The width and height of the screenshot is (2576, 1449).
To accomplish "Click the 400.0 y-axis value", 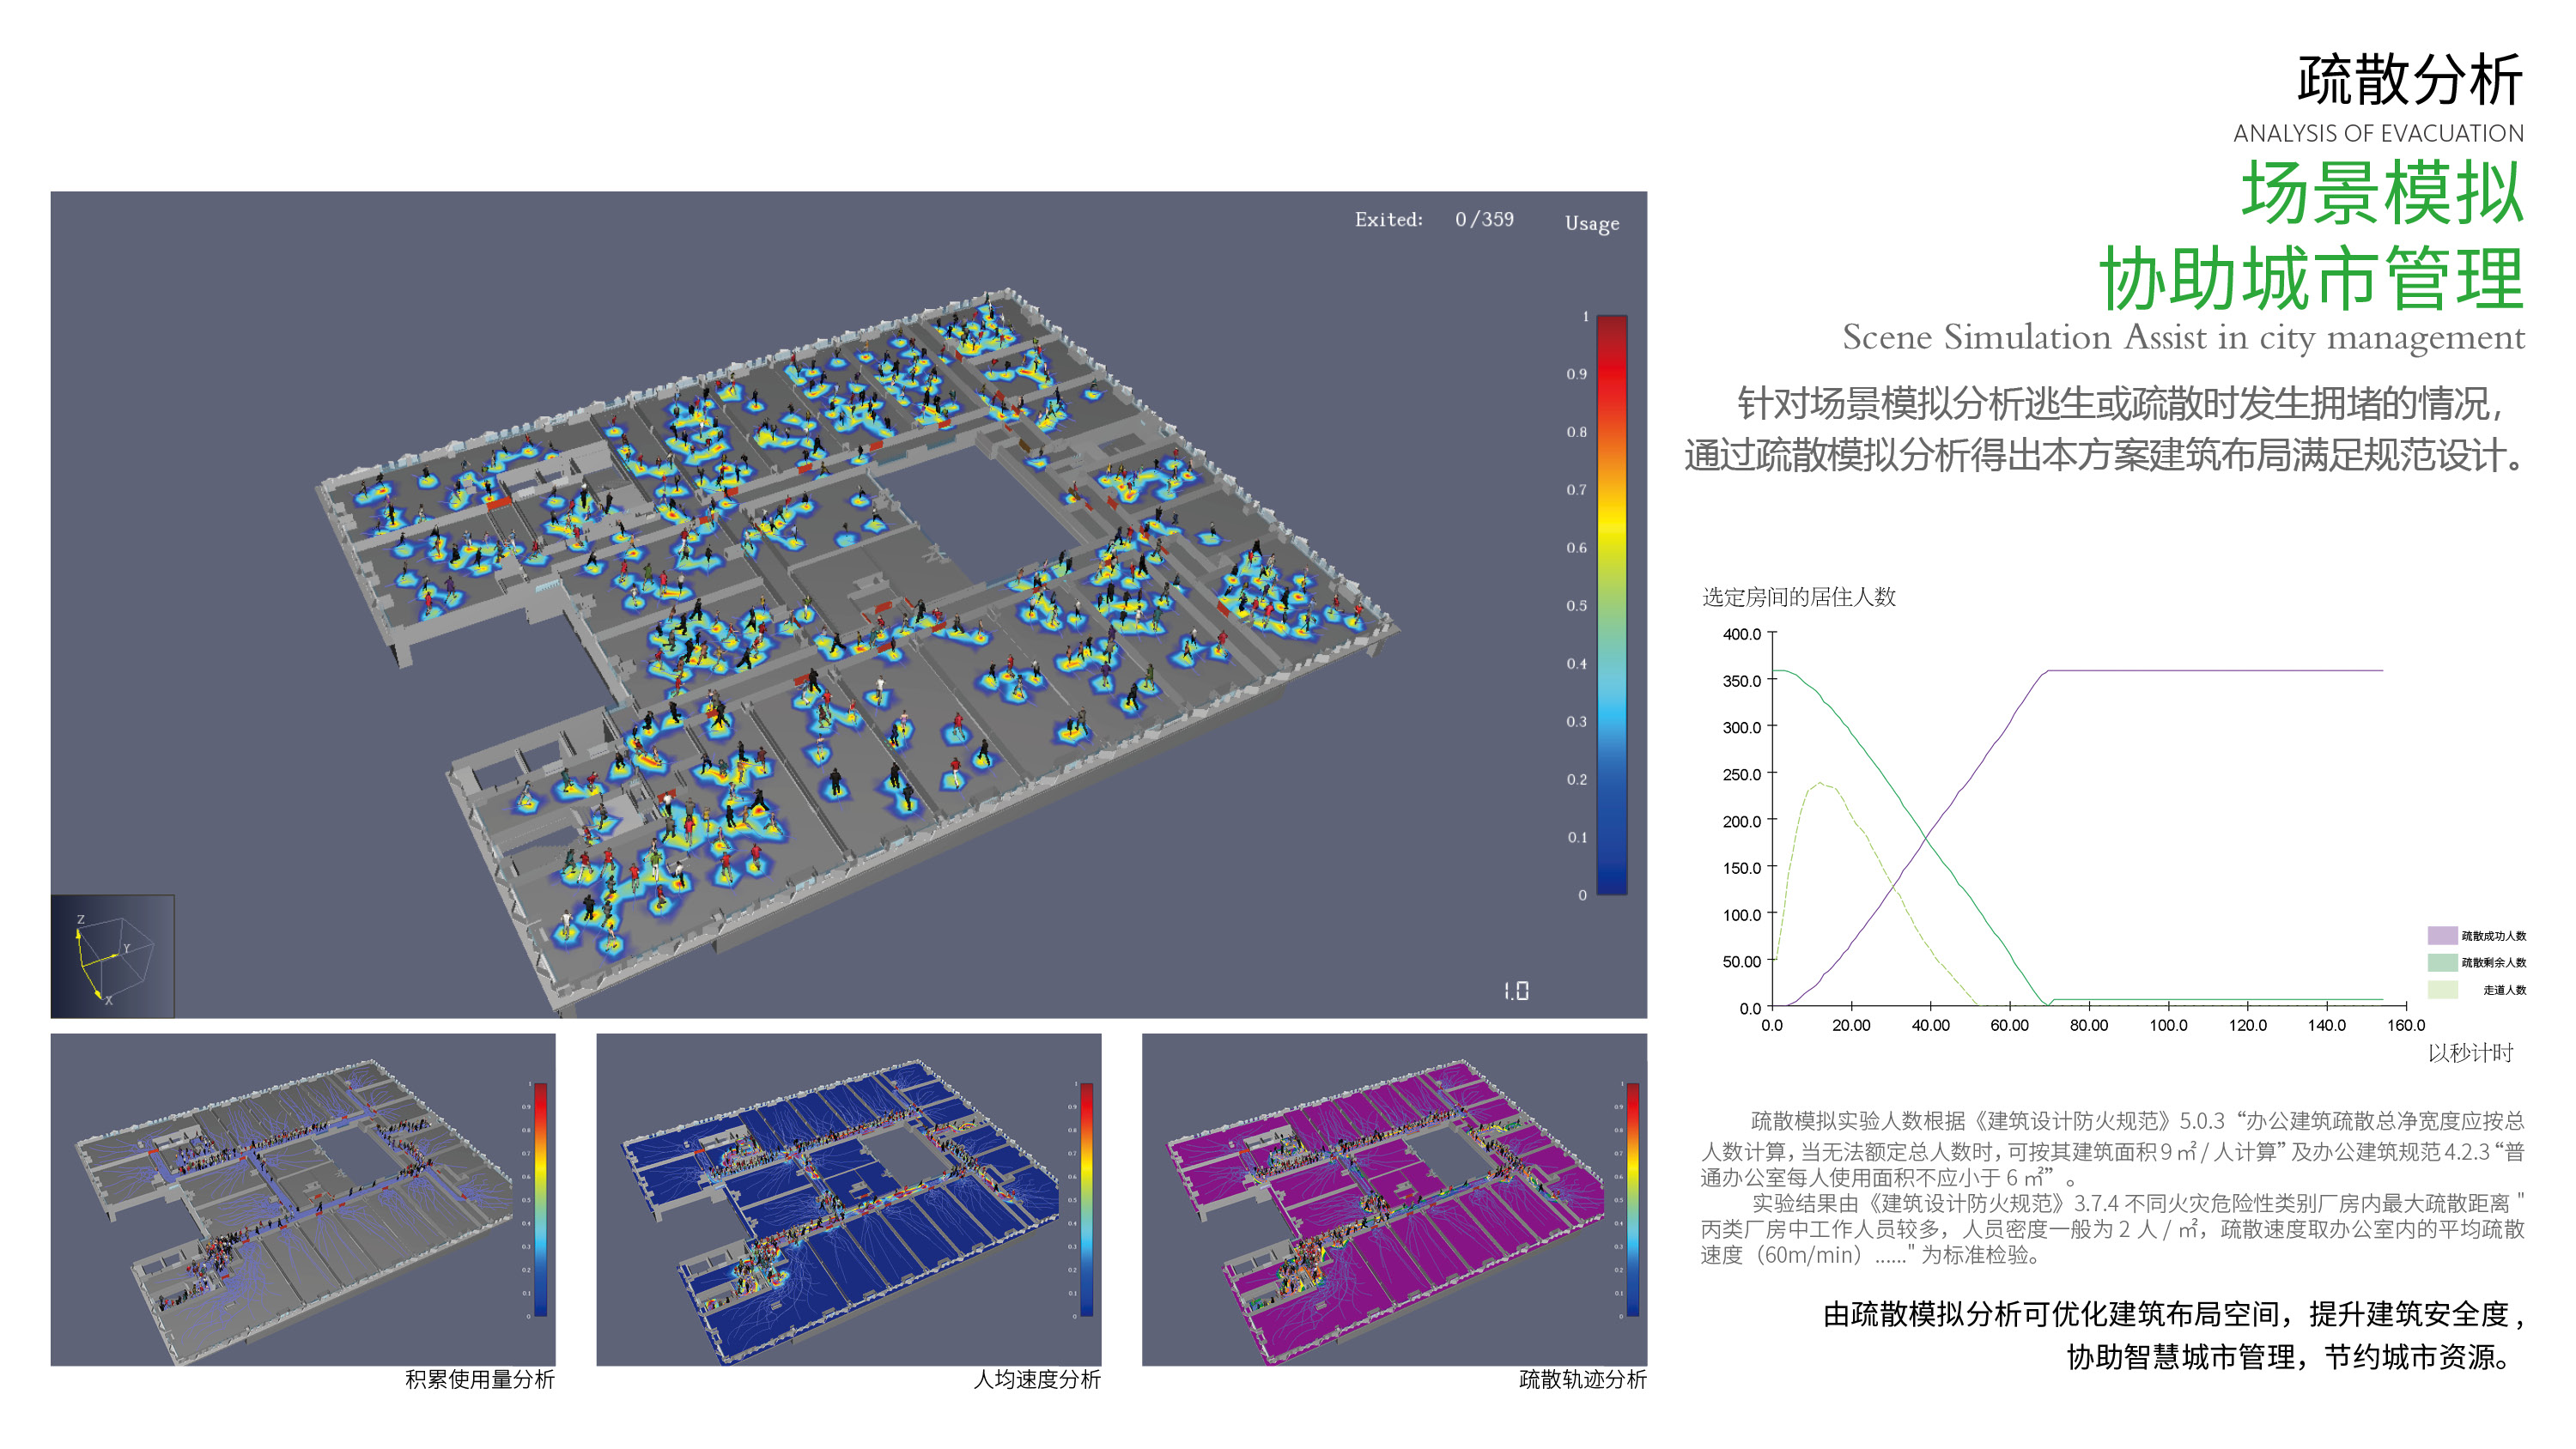I will (1741, 634).
